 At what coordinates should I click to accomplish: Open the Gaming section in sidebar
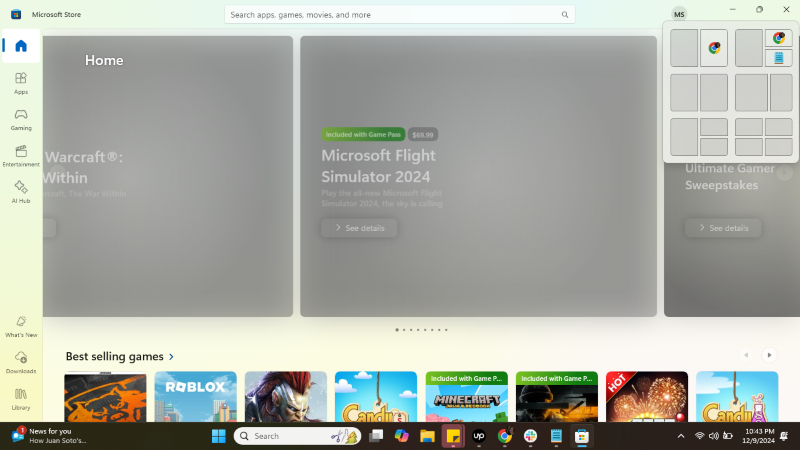pos(21,119)
